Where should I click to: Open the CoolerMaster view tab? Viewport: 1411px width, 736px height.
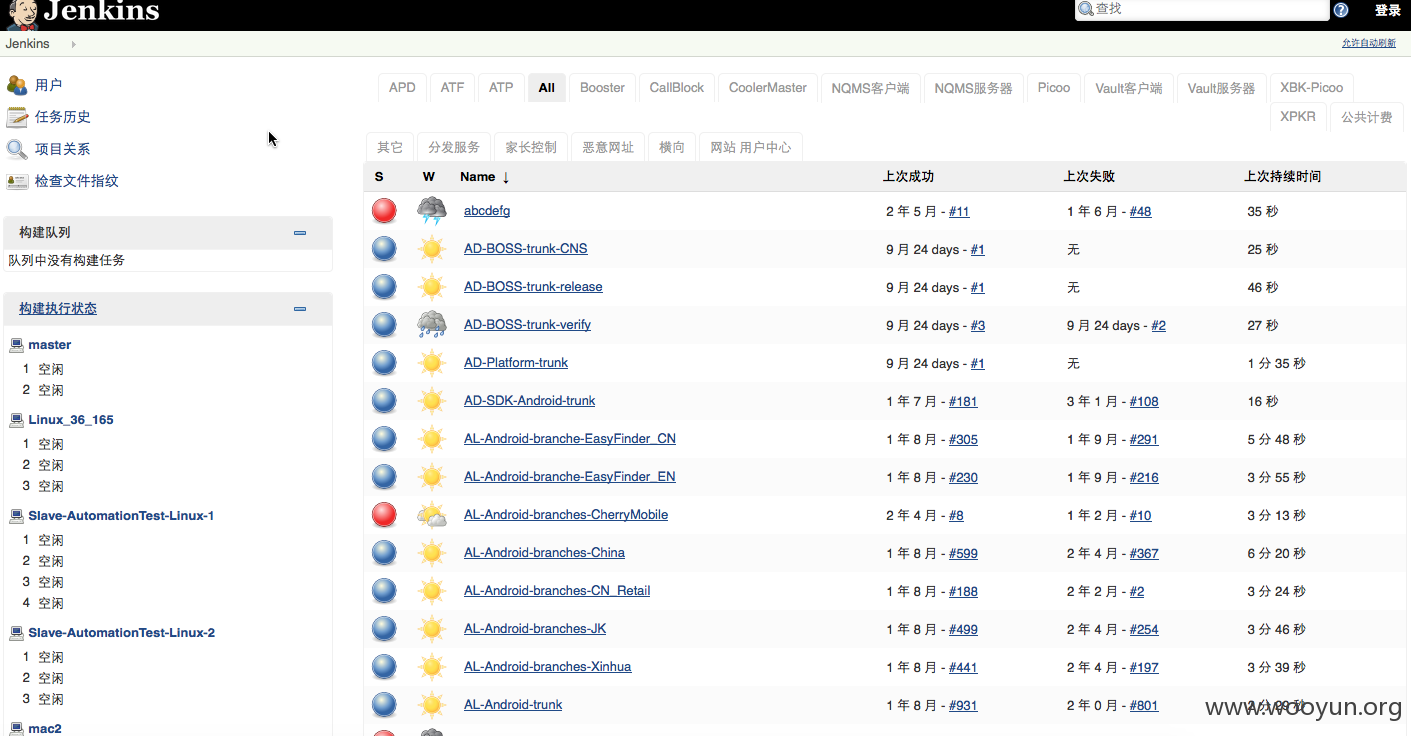point(768,88)
